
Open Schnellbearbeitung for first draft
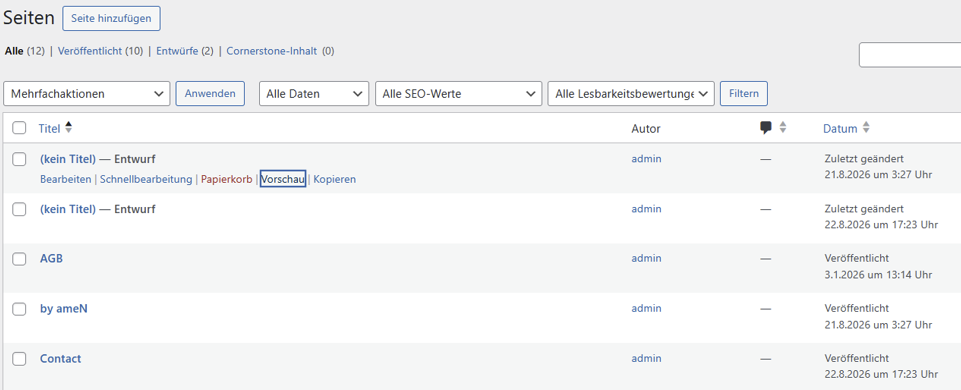click(x=146, y=180)
